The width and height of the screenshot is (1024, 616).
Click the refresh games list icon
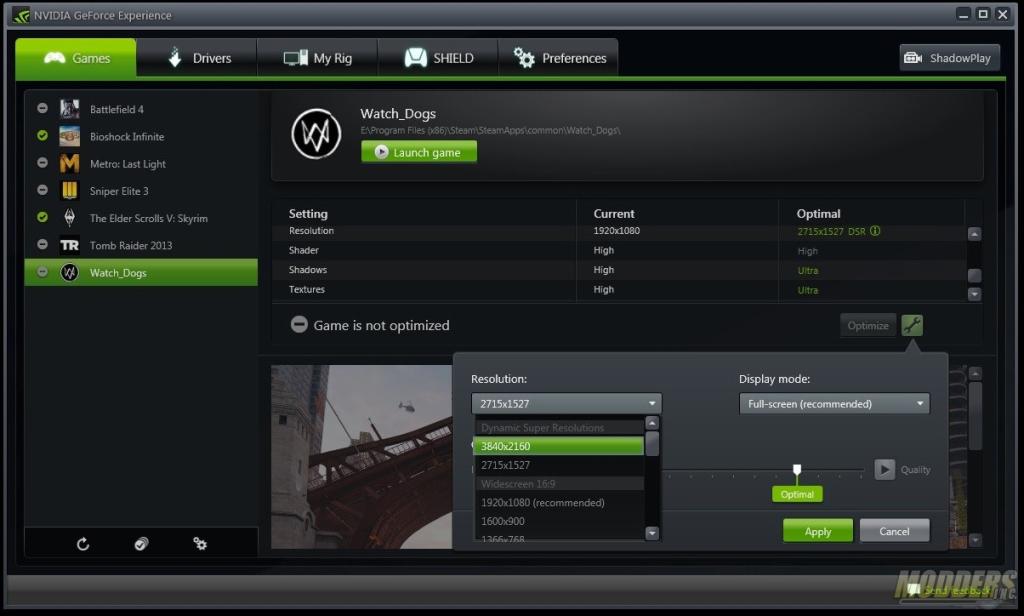click(83, 543)
